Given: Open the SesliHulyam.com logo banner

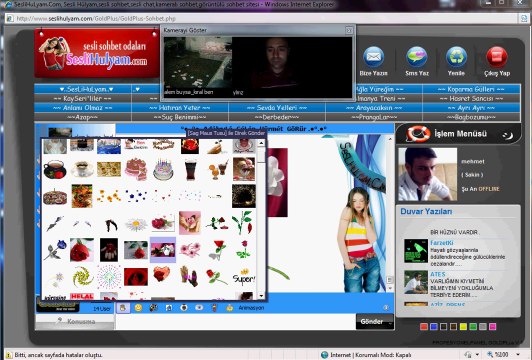Looking at the screenshot, I should click(97, 53).
